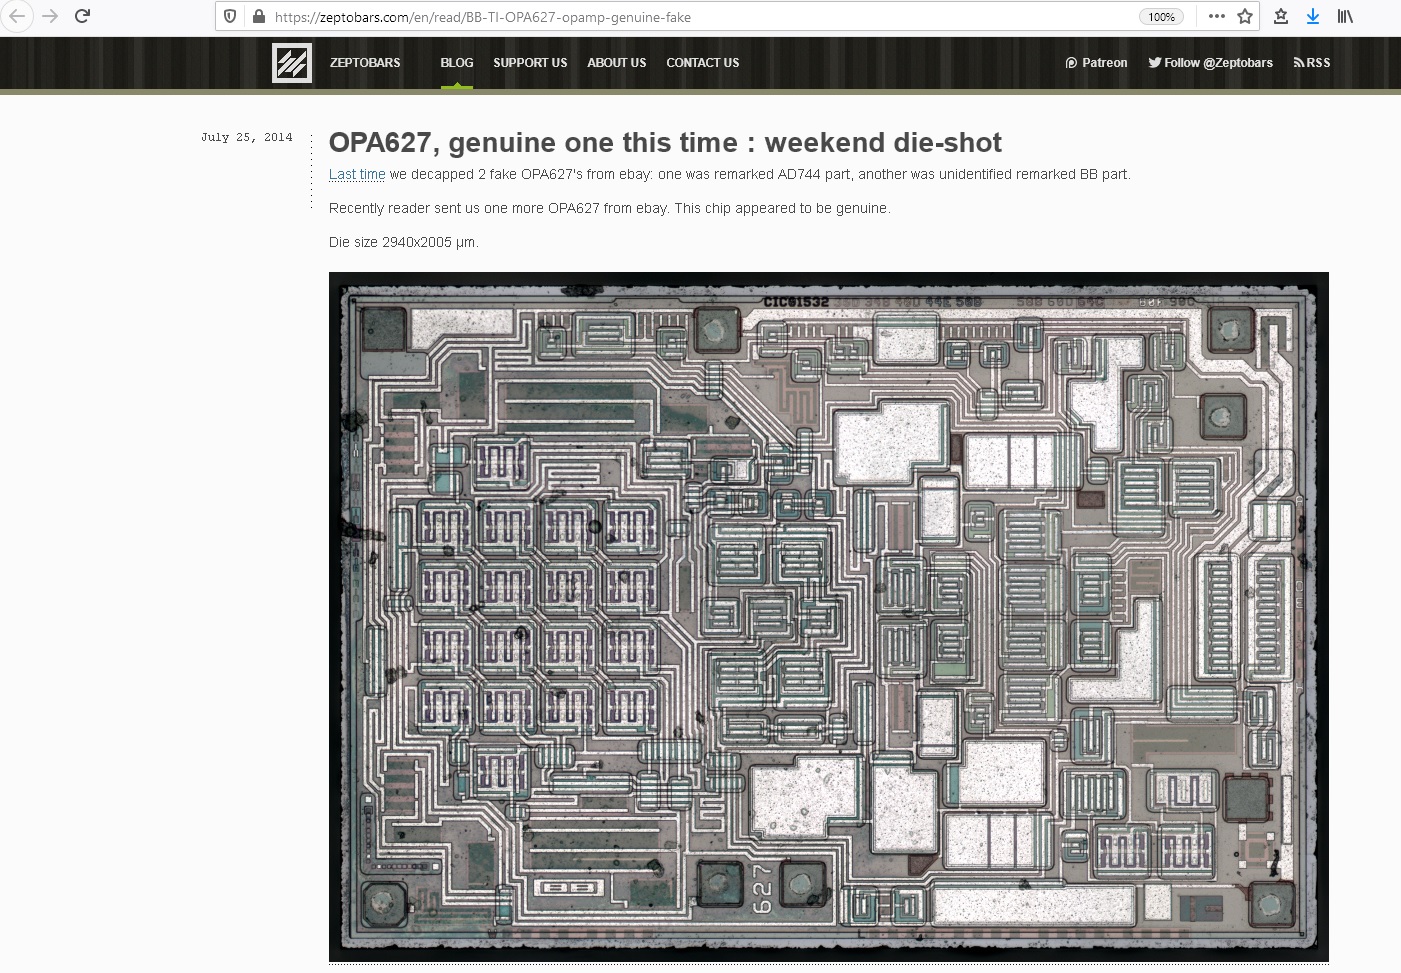Visit the Patreon link
Screen dimensions: 1401x973
point(1096,63)
